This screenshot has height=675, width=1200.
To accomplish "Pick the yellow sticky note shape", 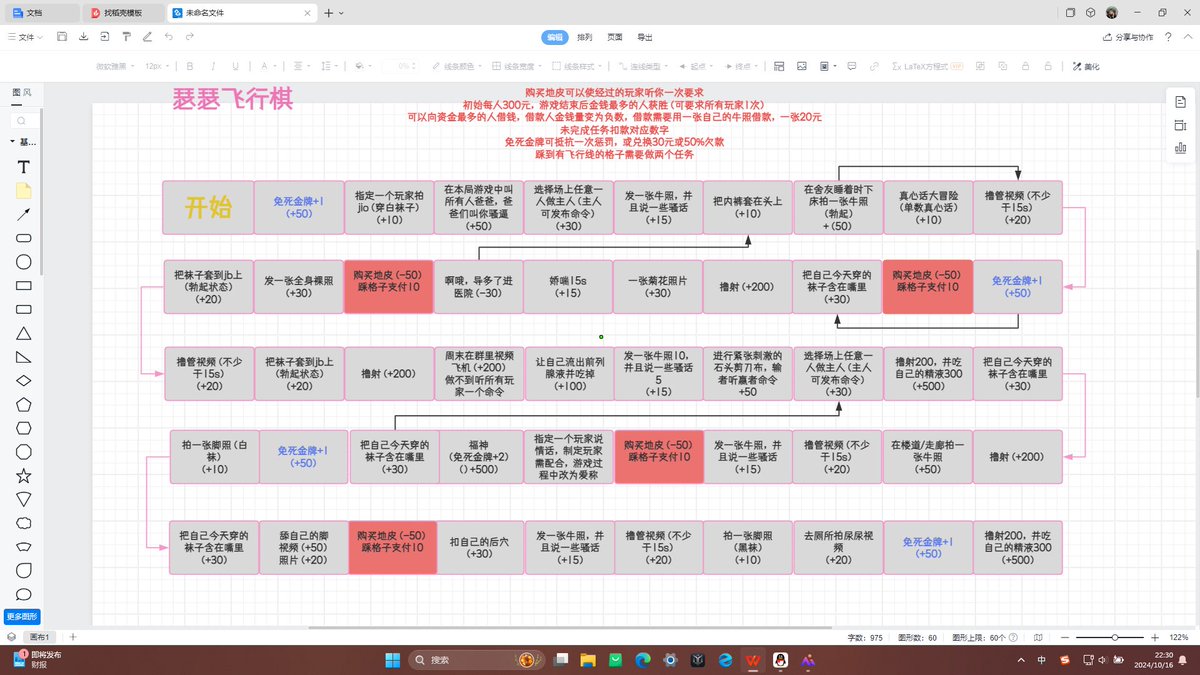I will tap(24, 190).
